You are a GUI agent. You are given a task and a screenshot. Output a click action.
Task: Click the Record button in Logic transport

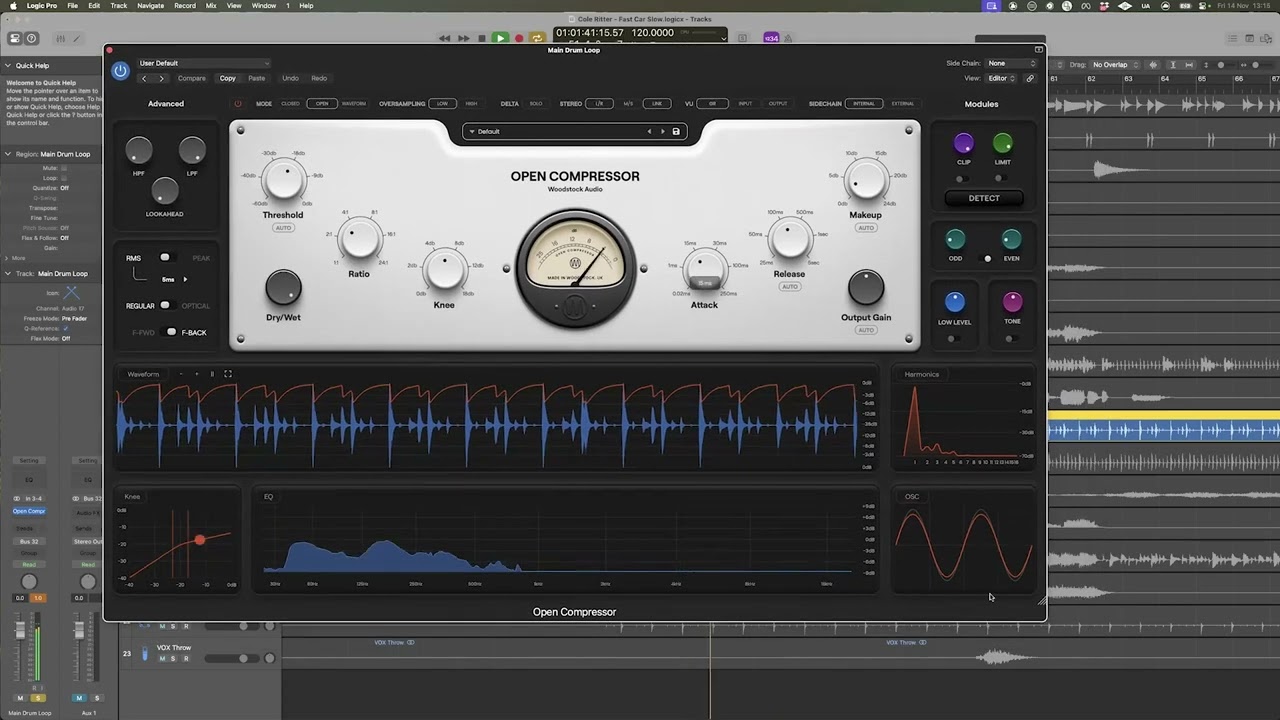tap(519, 38)
